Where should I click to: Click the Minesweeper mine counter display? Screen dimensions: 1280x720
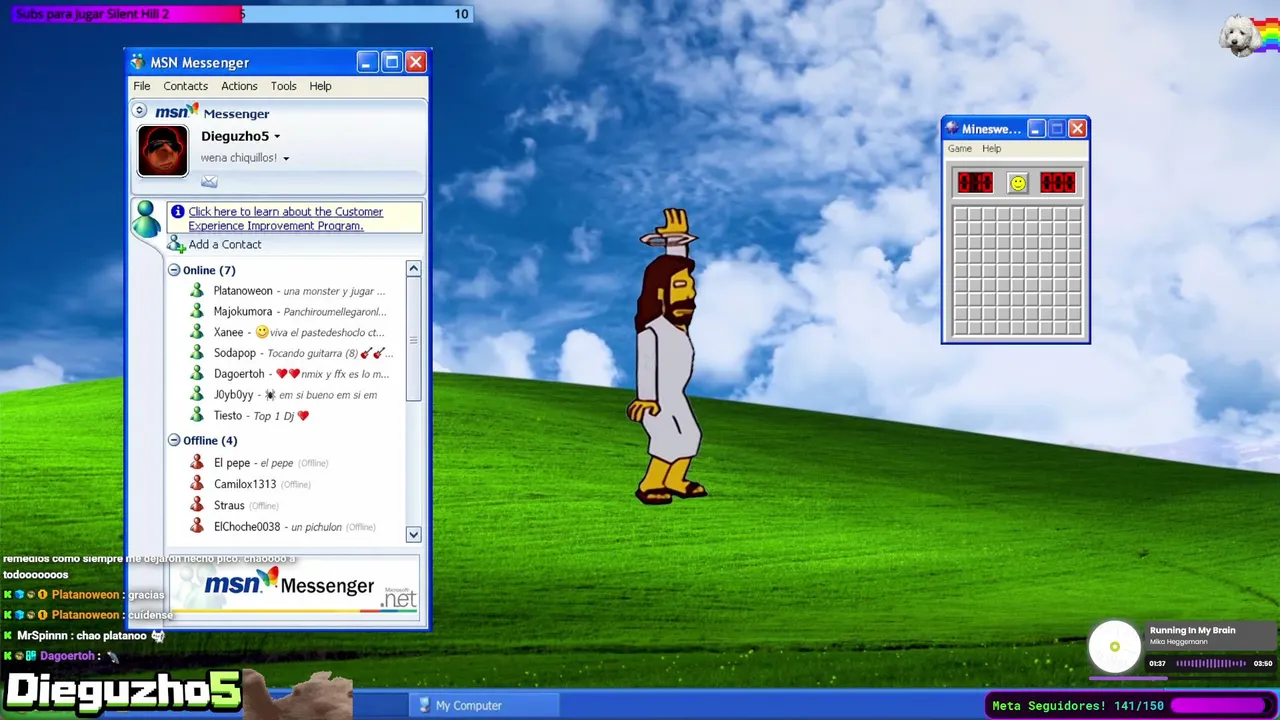tap(975, 183)
